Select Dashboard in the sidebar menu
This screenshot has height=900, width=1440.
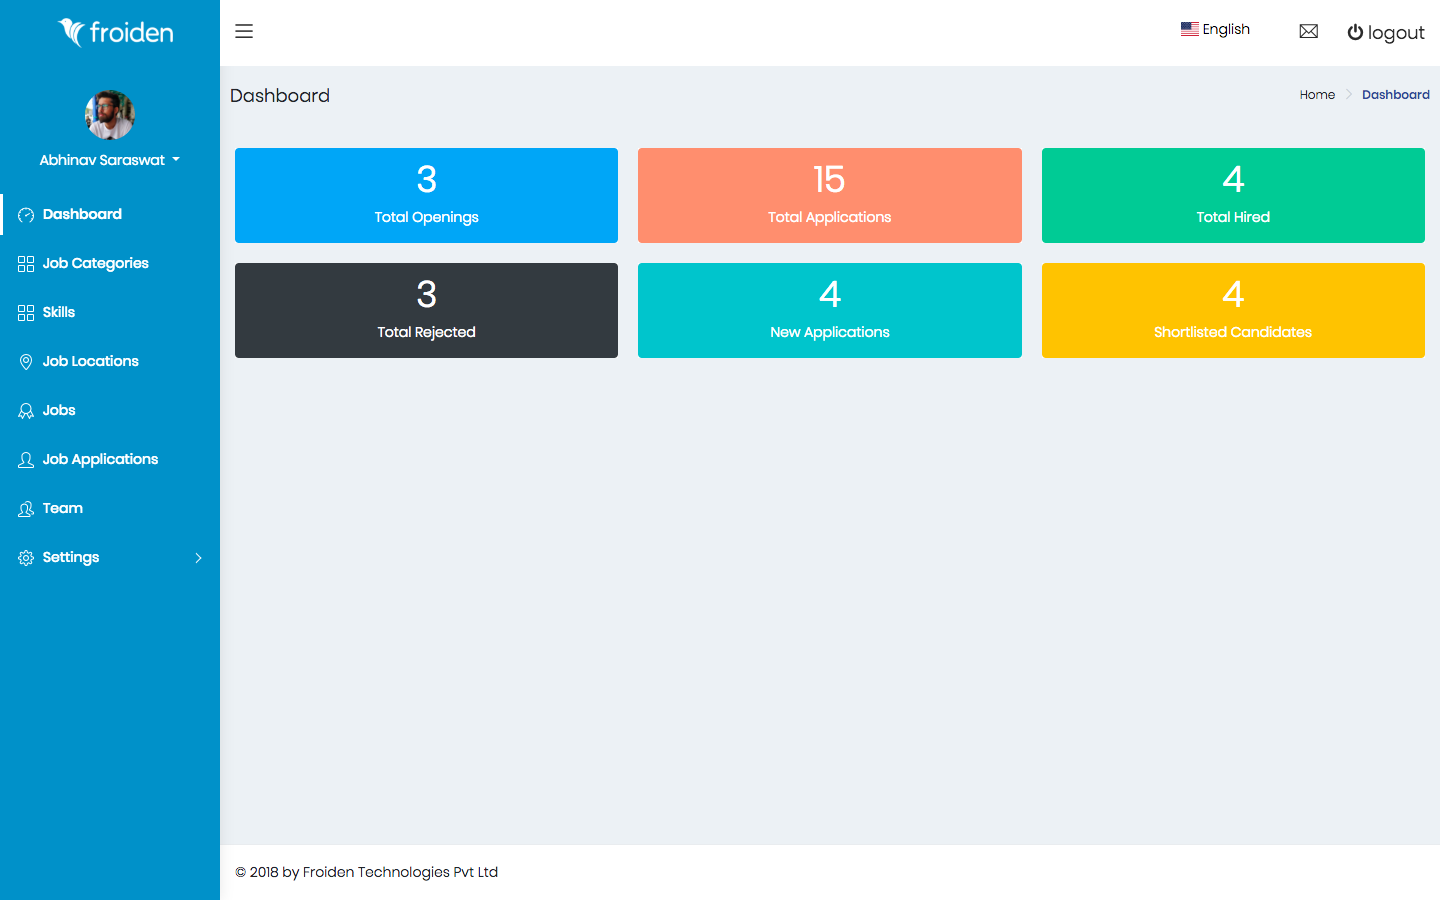tap(82, 214)
